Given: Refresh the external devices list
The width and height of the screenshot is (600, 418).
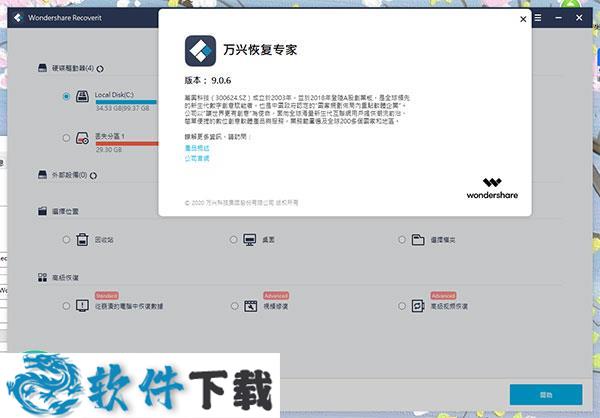Looking at the screenshot, I should tap(93, 176).
